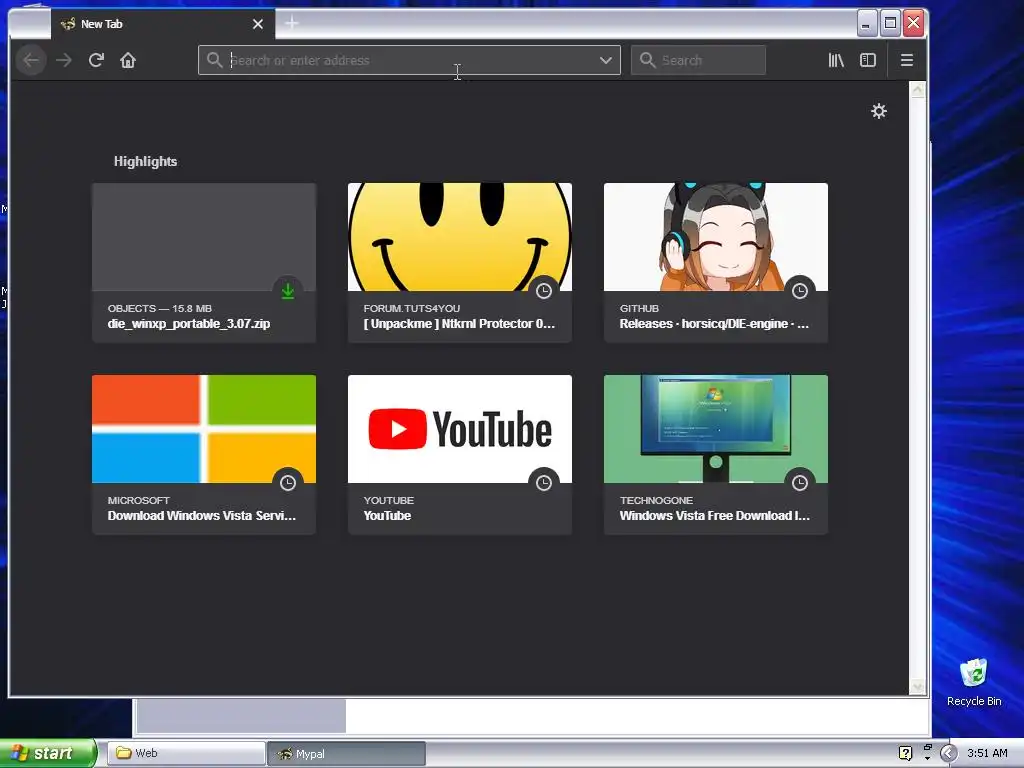Click the history clock icon on the GitHub DIE-engine card
This screenshot has width=1024, height=768.
(800, 291)
